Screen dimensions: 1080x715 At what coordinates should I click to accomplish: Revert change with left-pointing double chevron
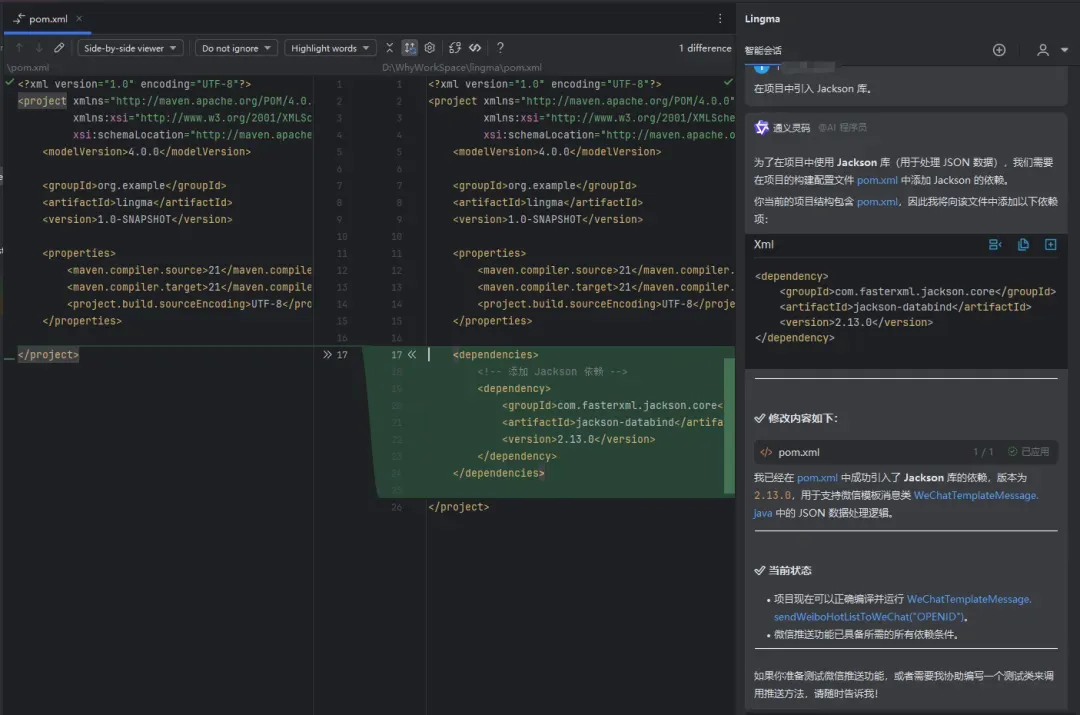[x=411, y=355]
